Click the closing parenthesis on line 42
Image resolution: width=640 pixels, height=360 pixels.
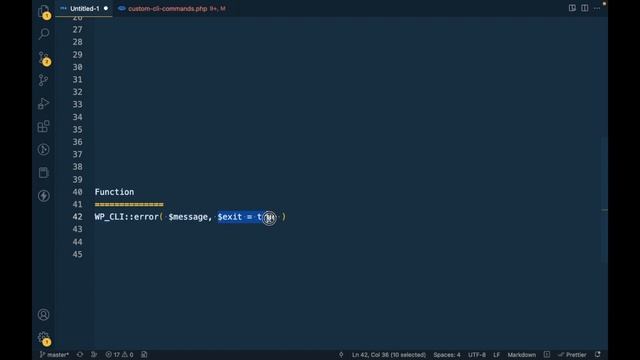click(284, 217)
